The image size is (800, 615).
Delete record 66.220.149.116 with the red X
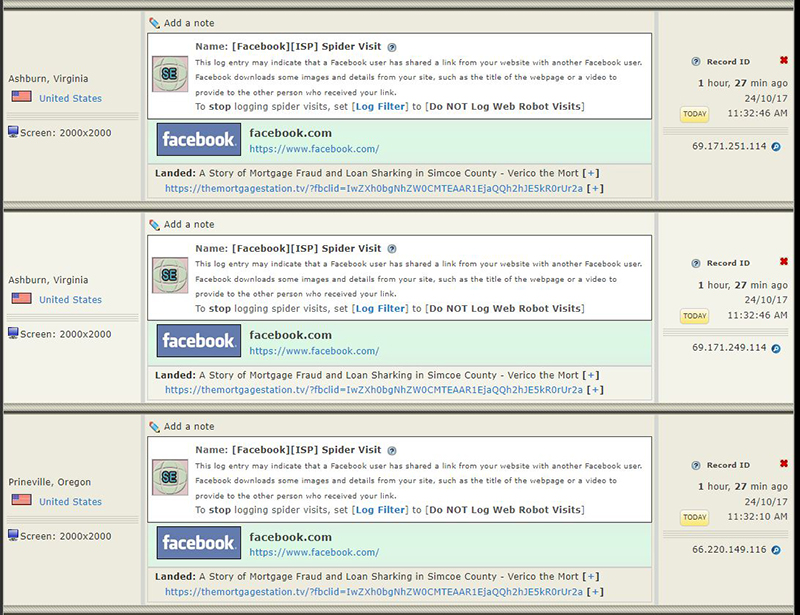(784, 463)
